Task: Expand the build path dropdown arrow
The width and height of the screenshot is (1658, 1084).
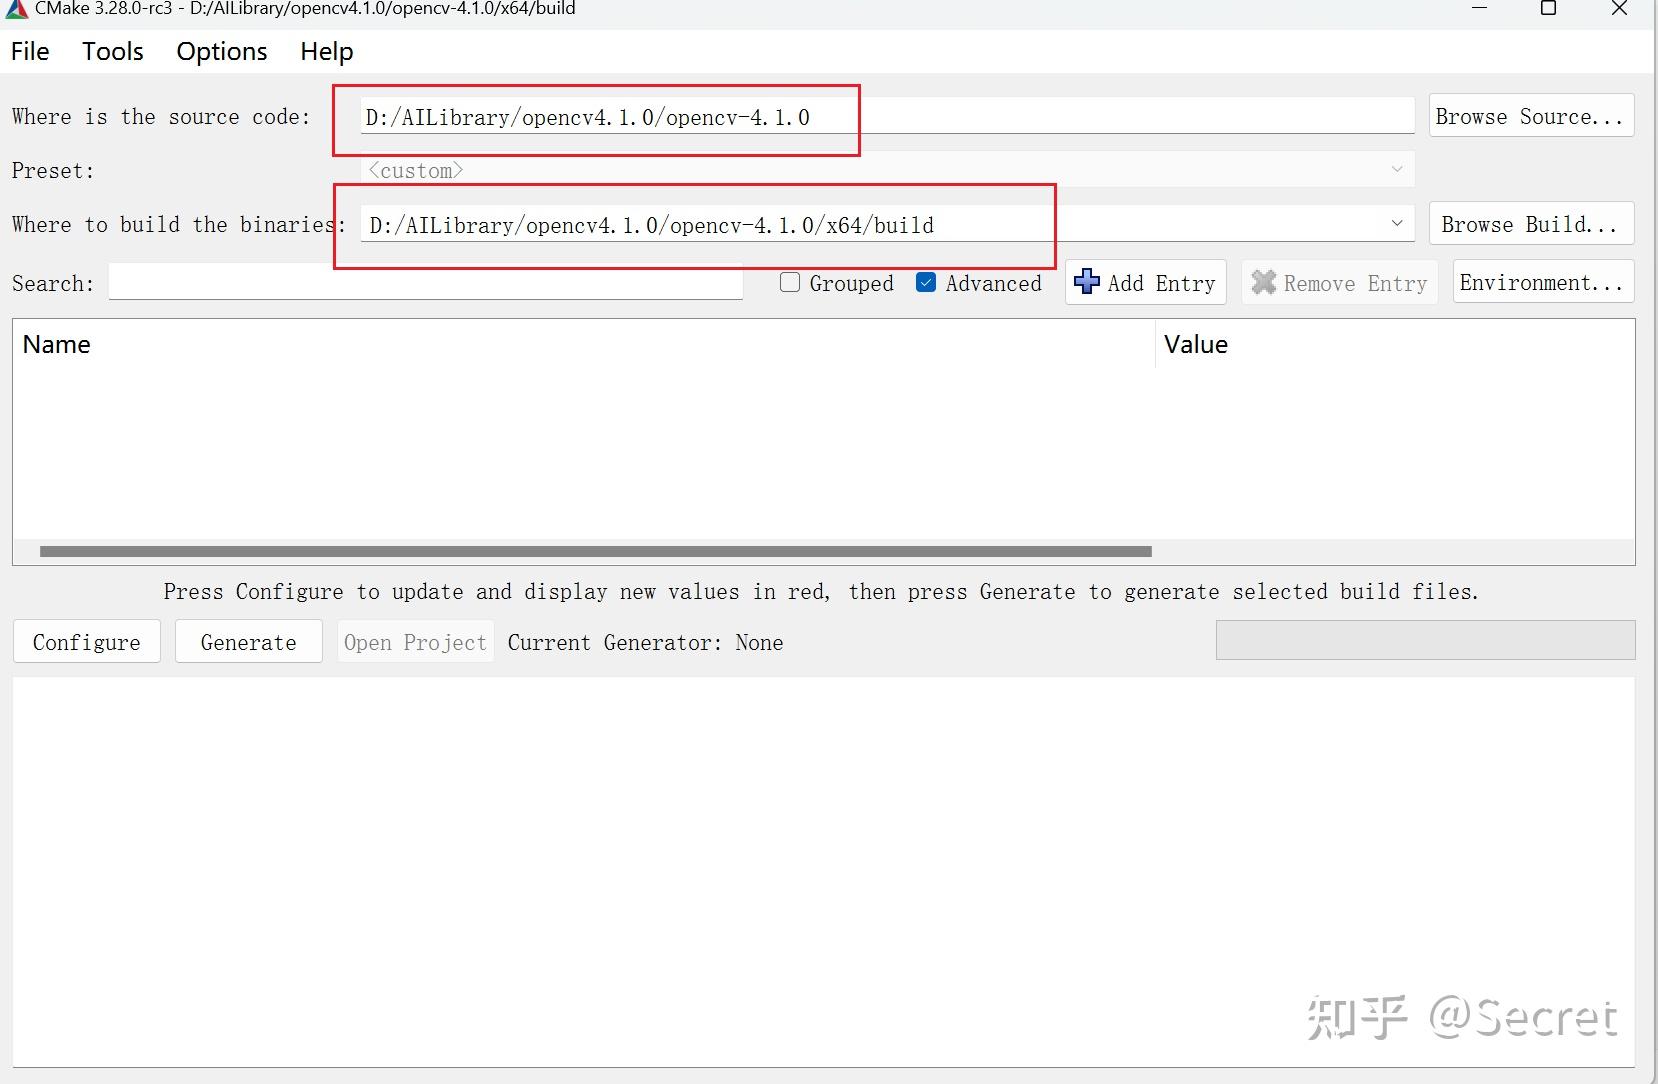Action: pyautogui.click(x=1397, y=223)
